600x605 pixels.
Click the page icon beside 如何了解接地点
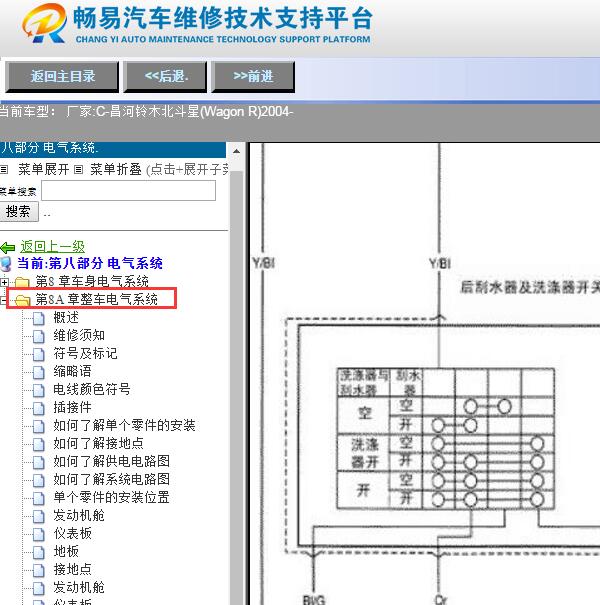pyautogui.click(x=39, y=444)
